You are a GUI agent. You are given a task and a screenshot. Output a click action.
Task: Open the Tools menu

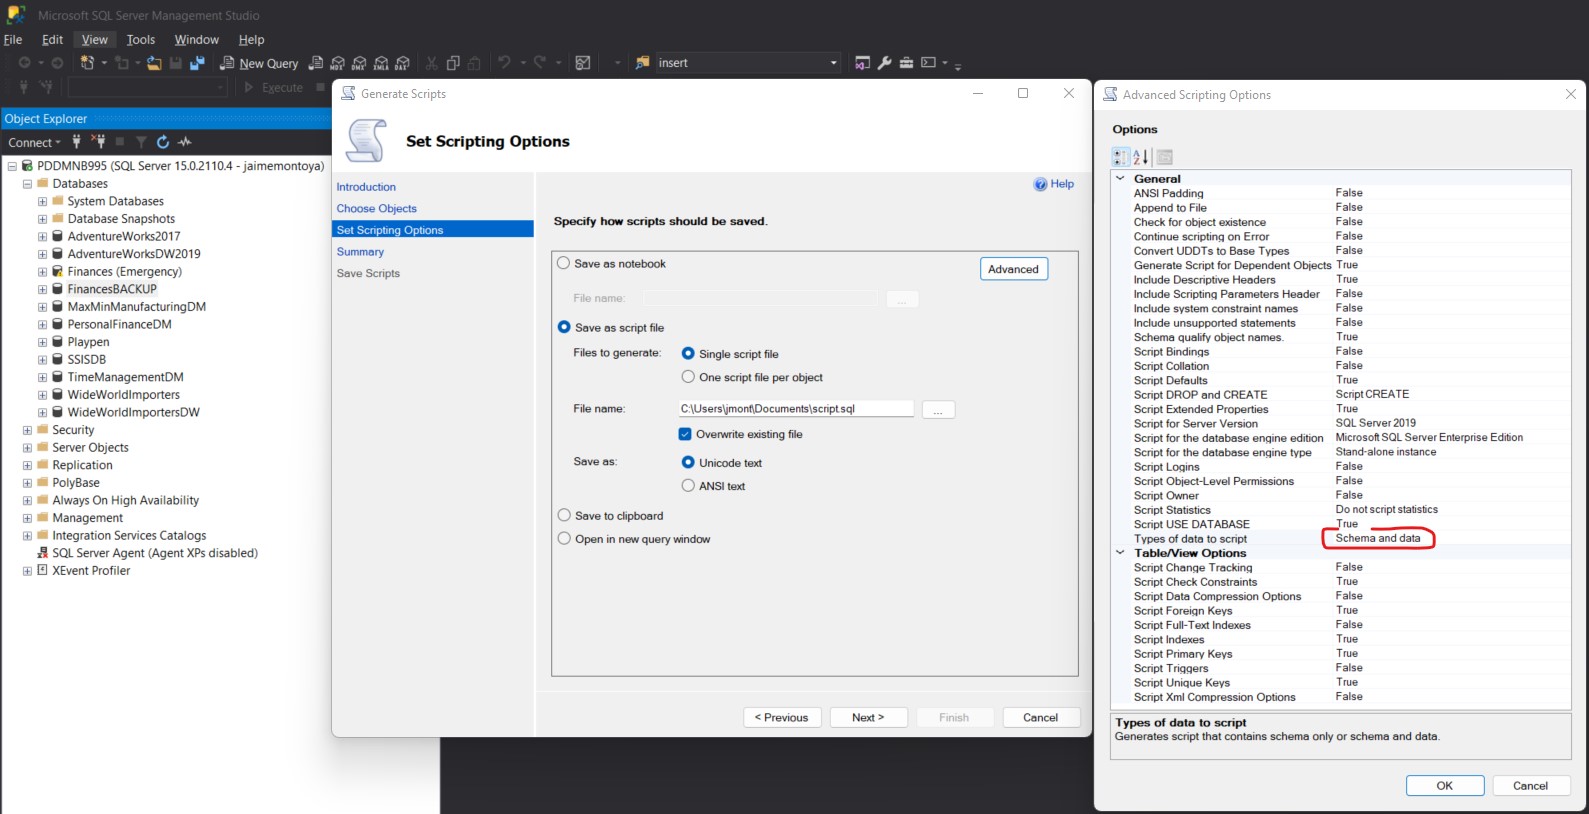(141, 40)
